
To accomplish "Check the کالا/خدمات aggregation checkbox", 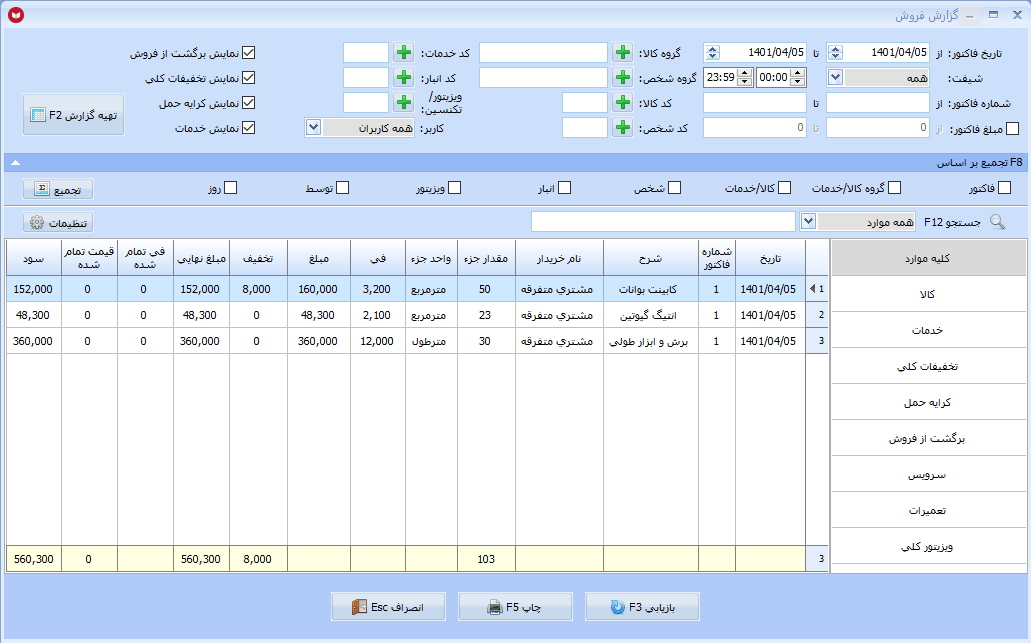I will 784,188.
